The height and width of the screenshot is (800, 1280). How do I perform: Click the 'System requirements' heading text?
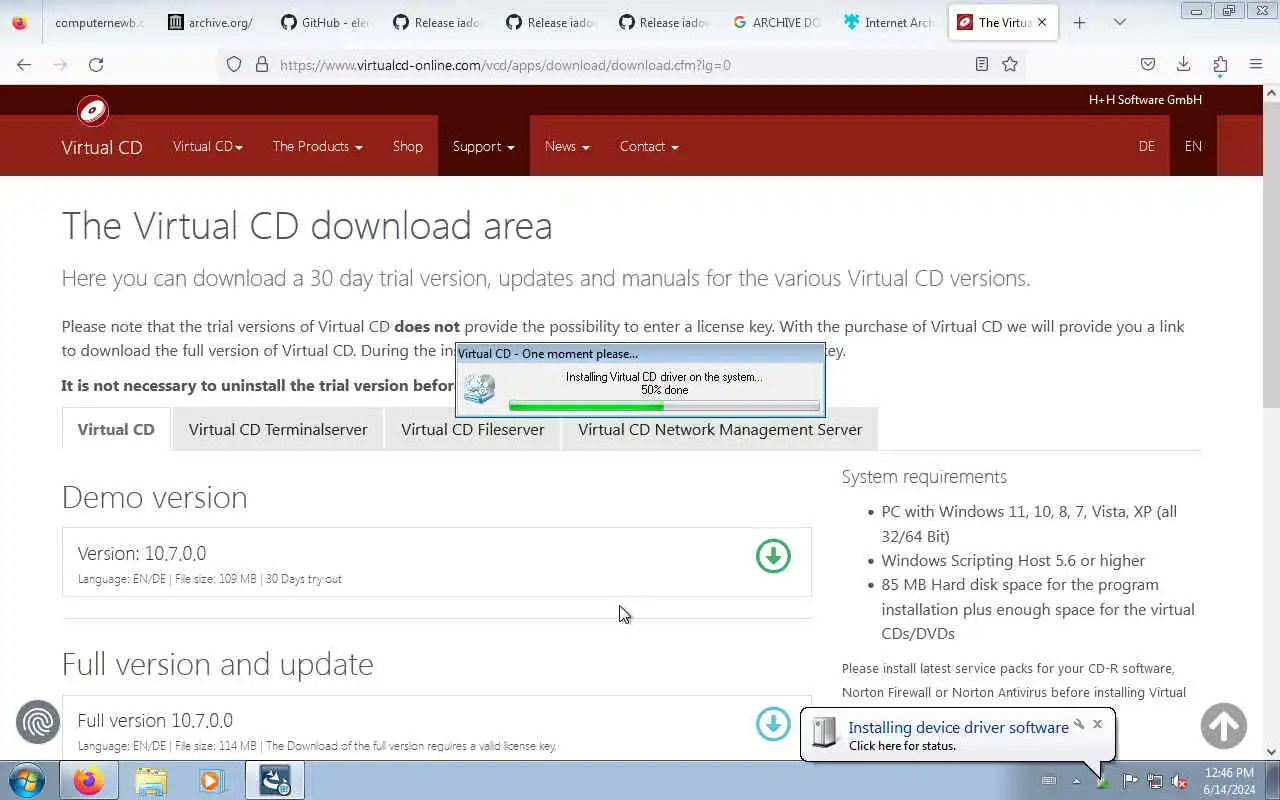(924, 477)
